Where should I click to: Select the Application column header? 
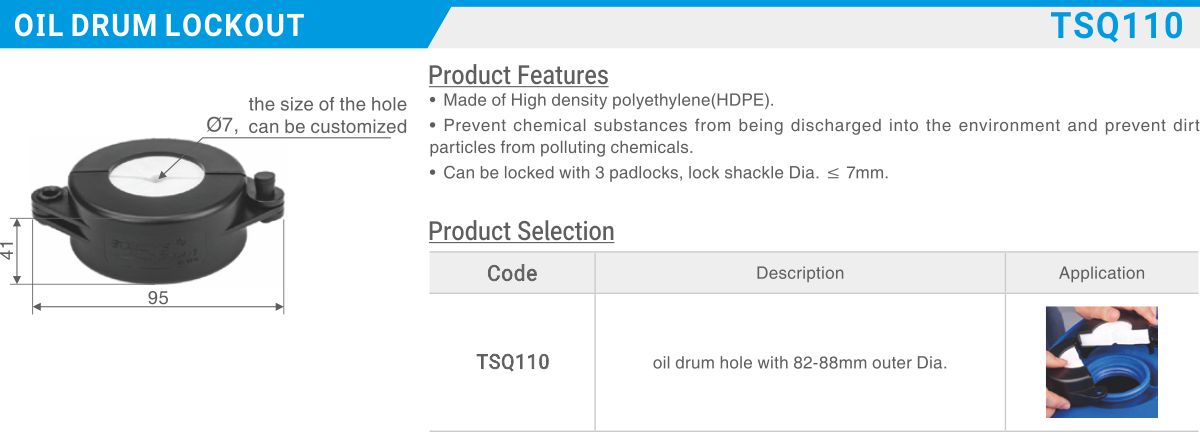pos(1102,273)
